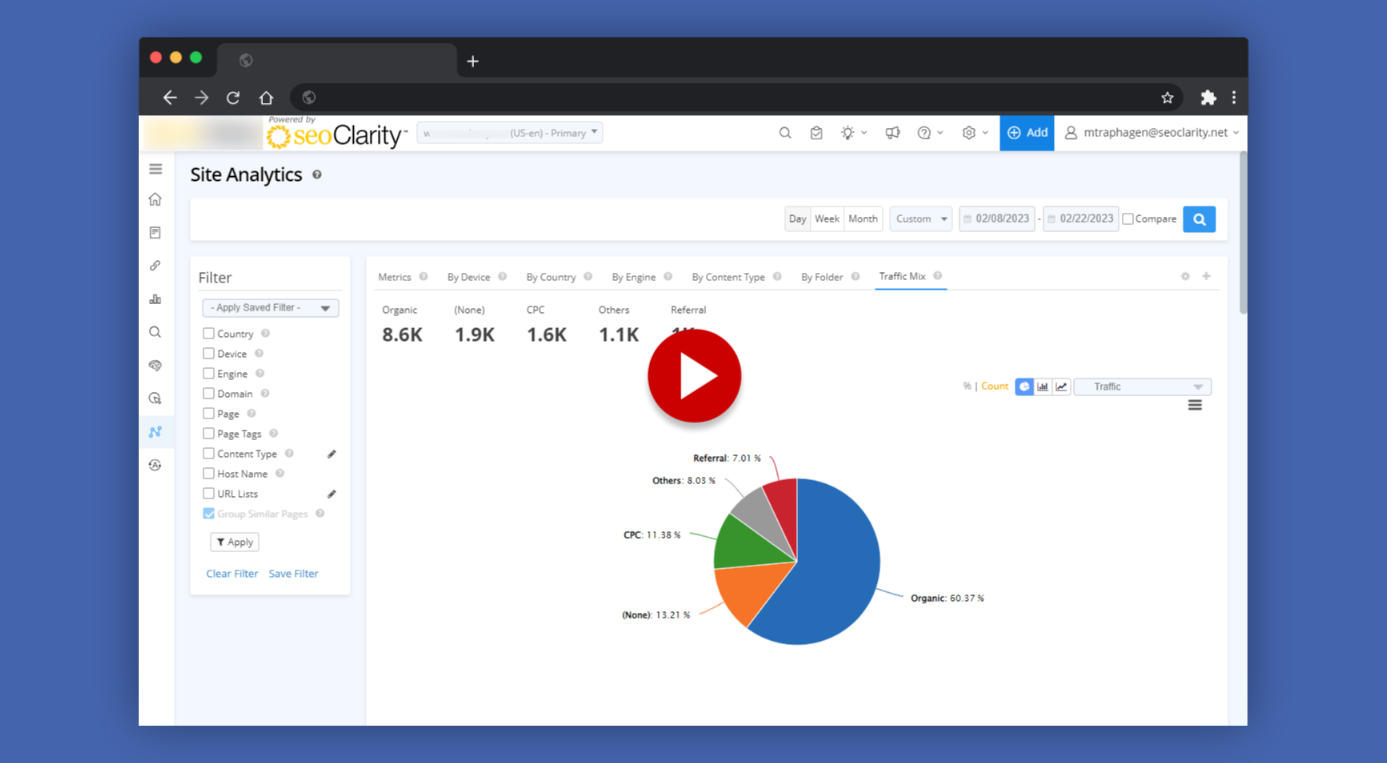Switch to the By Device tab
This screenshot has width=1387, height=763.
(x=469, y=277)
